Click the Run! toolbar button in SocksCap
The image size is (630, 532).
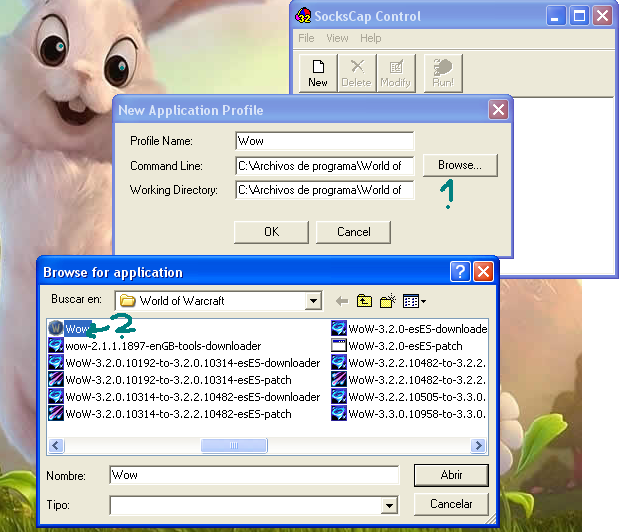pos(443,73)
